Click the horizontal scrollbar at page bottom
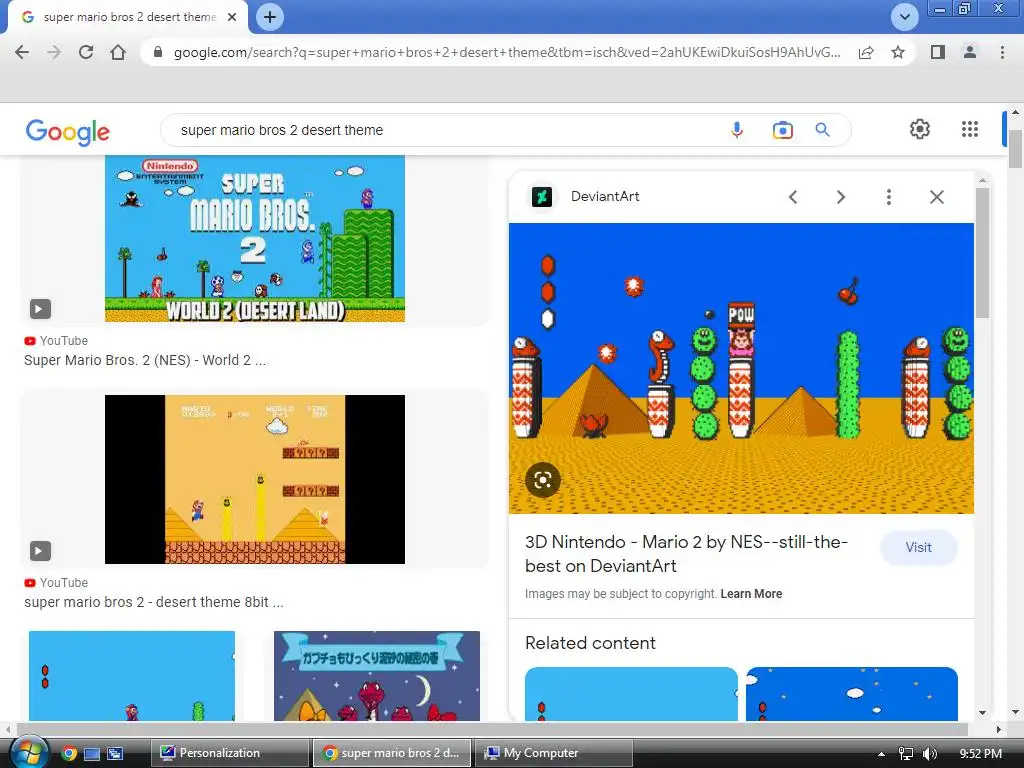The height and width of the screenshot is (768, 1024). pos(492,728)
